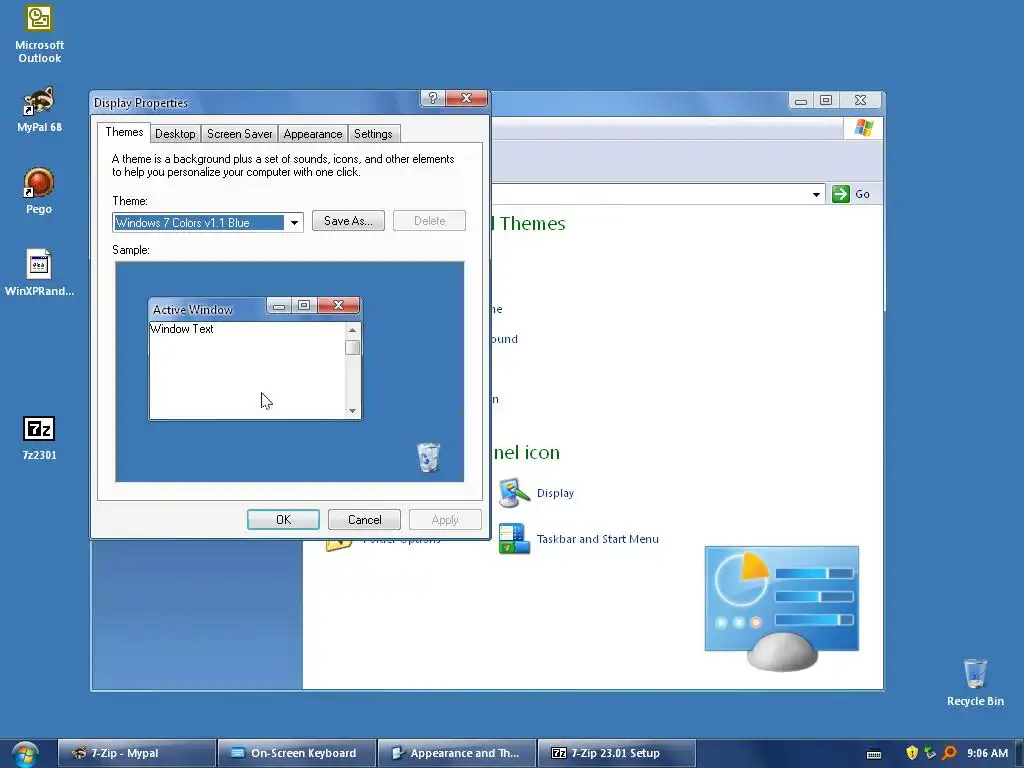This screenshot has width=1024, height=768.
Task: Switch to On-Screen Keyboard taskbar button
Action: click(296, 753)
